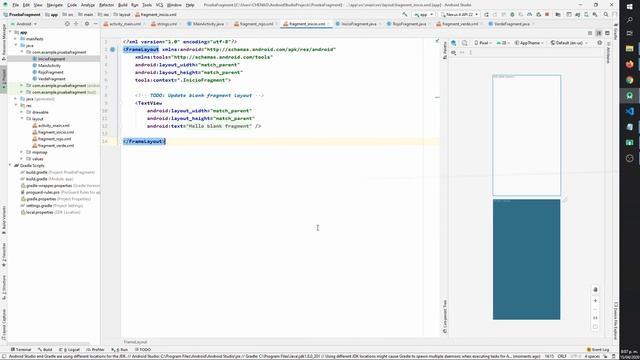640x360 pixels.
Task: Click the blueprint preview thumbnail
Action: [x=527, y=259]
